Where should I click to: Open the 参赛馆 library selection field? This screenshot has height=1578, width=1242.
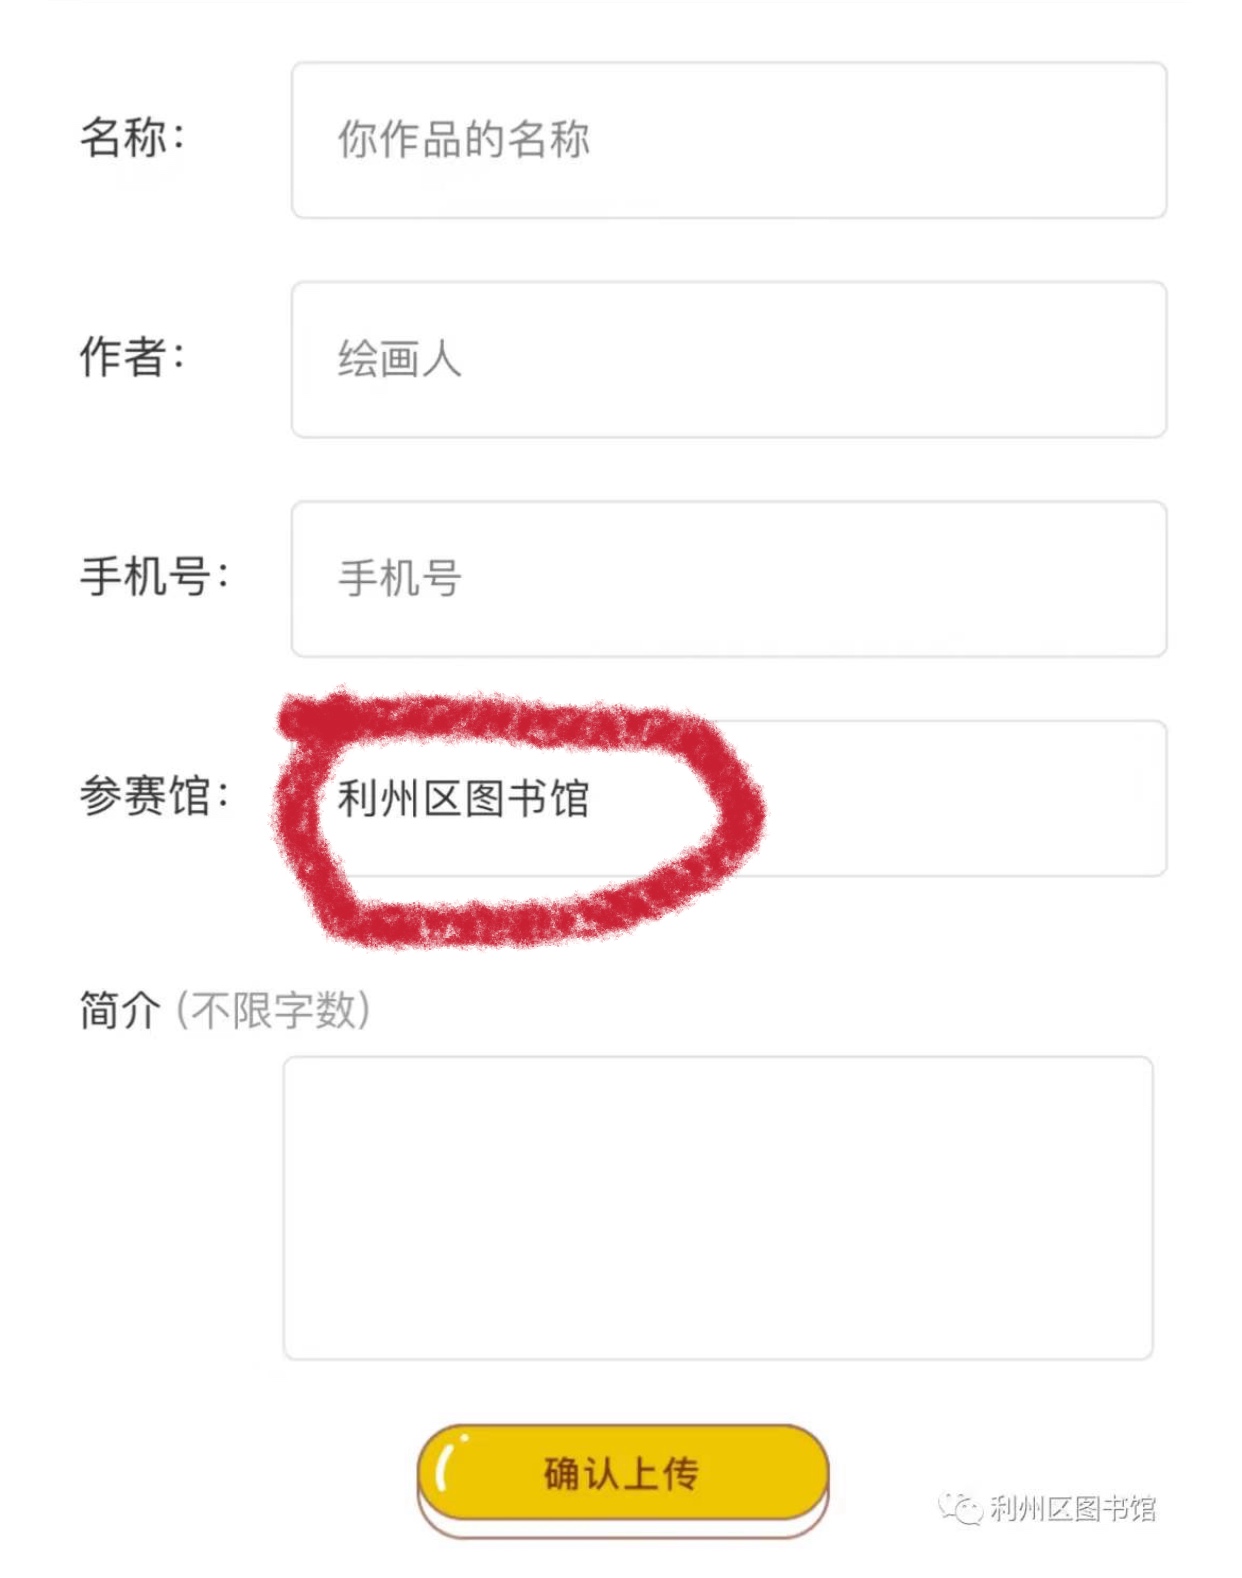(950, 798)
